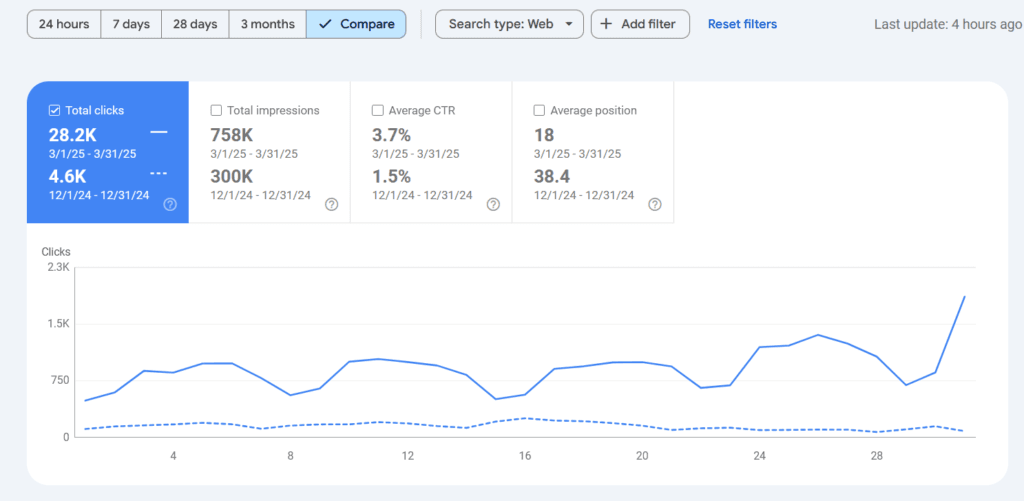Open help icon in Average CTR card
The image size is (1024, 501).
point(494,204)
